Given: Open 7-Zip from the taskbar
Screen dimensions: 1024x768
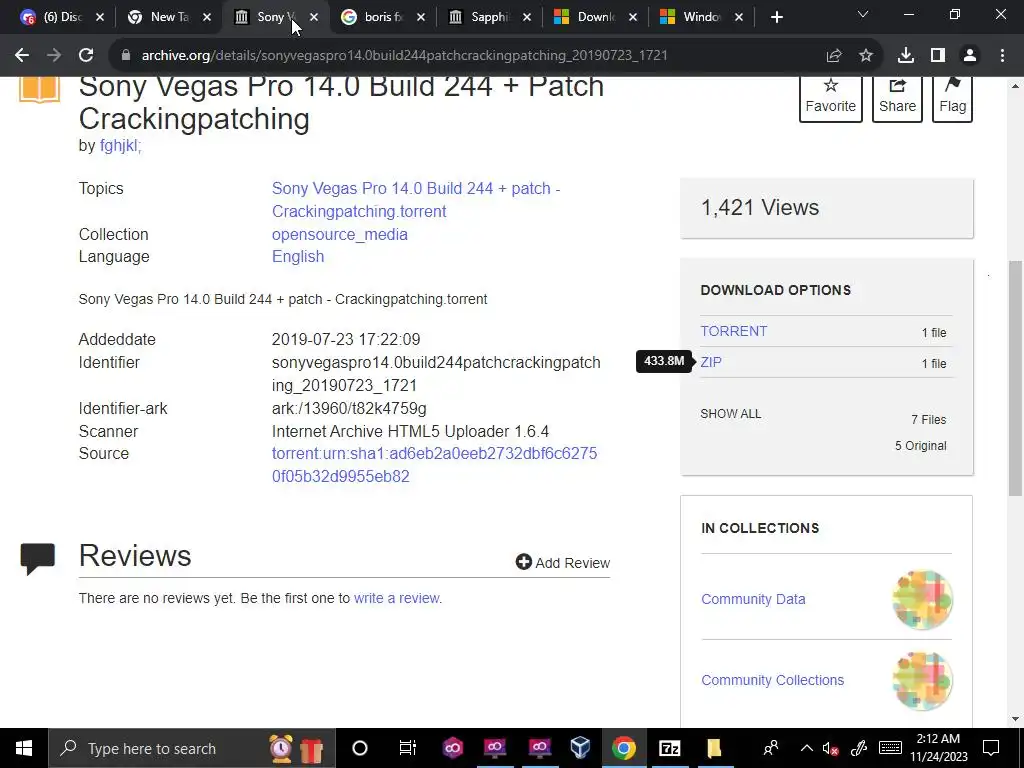Looking at the screenshot, I should (669, 748).
